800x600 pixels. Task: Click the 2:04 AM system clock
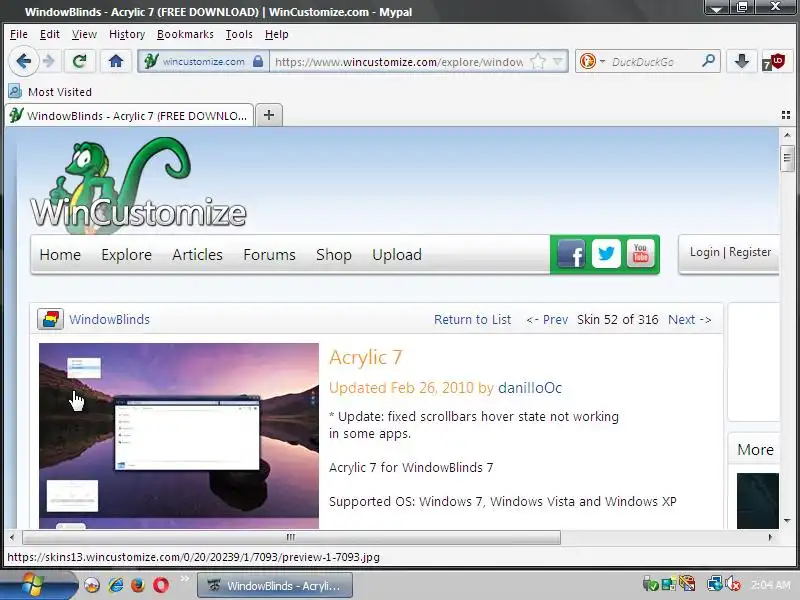770,585
